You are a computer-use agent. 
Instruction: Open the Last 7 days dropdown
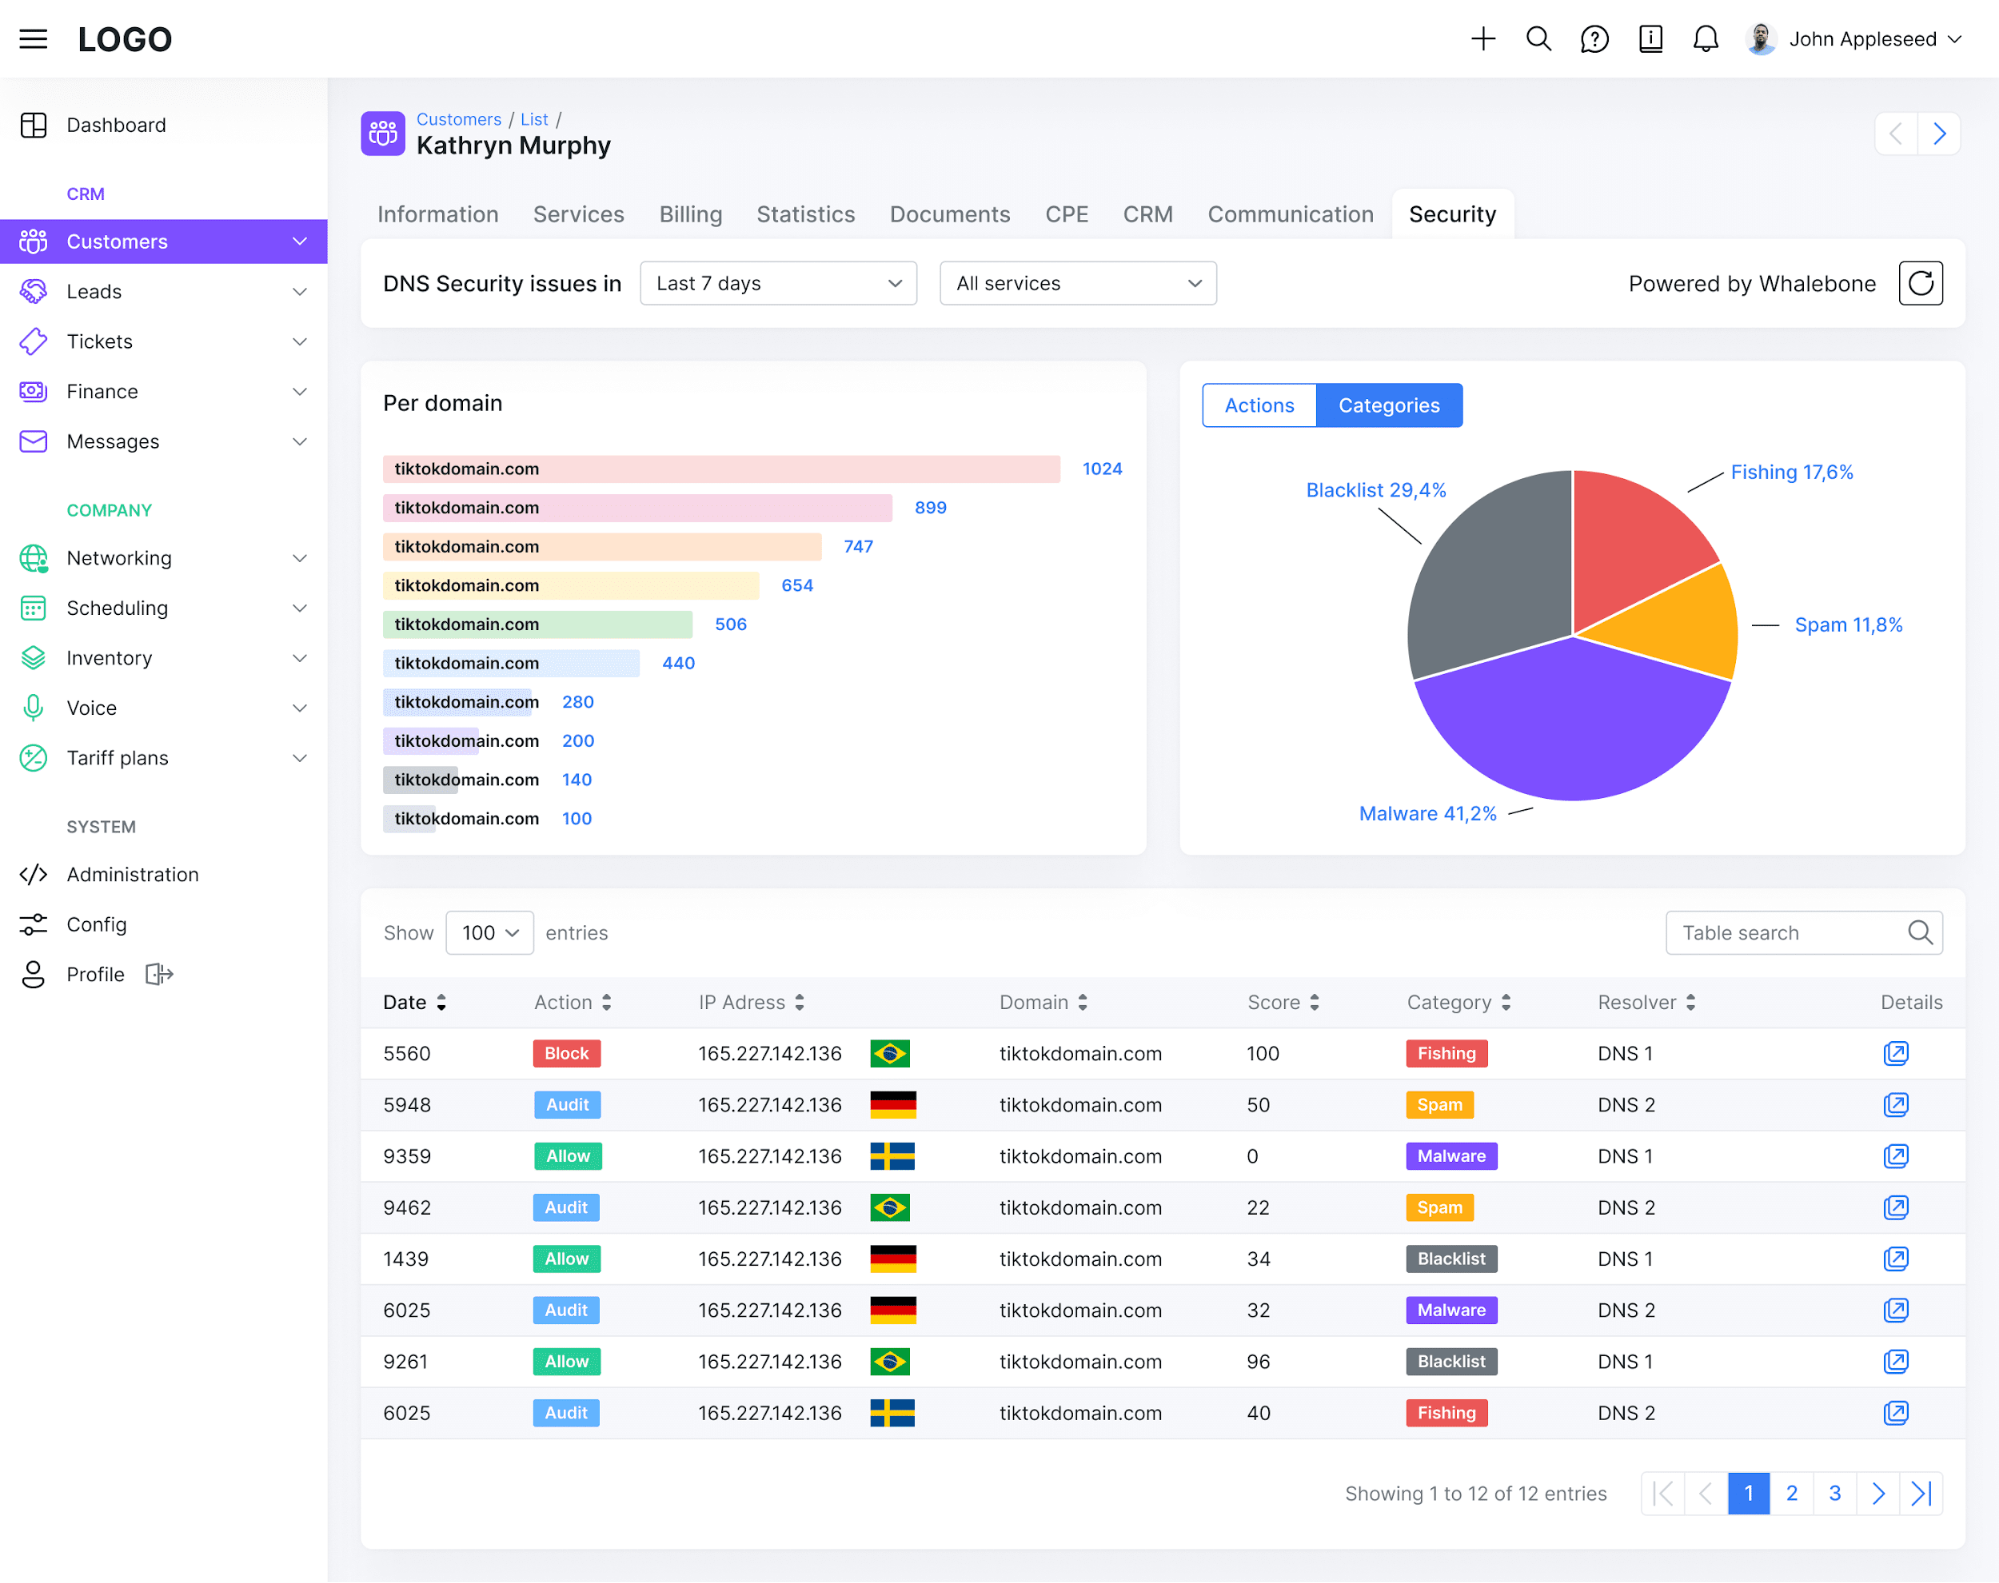point(778,283)
